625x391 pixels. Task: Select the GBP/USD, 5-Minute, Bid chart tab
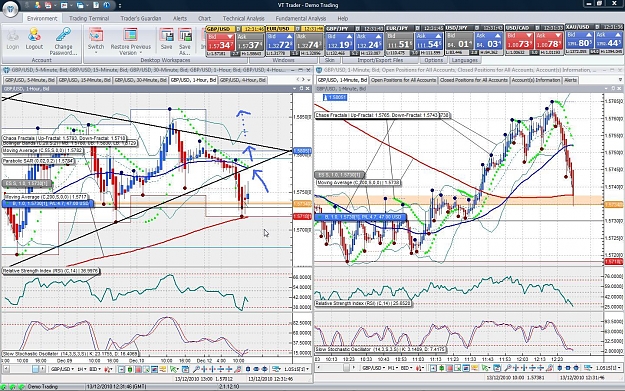29,80
